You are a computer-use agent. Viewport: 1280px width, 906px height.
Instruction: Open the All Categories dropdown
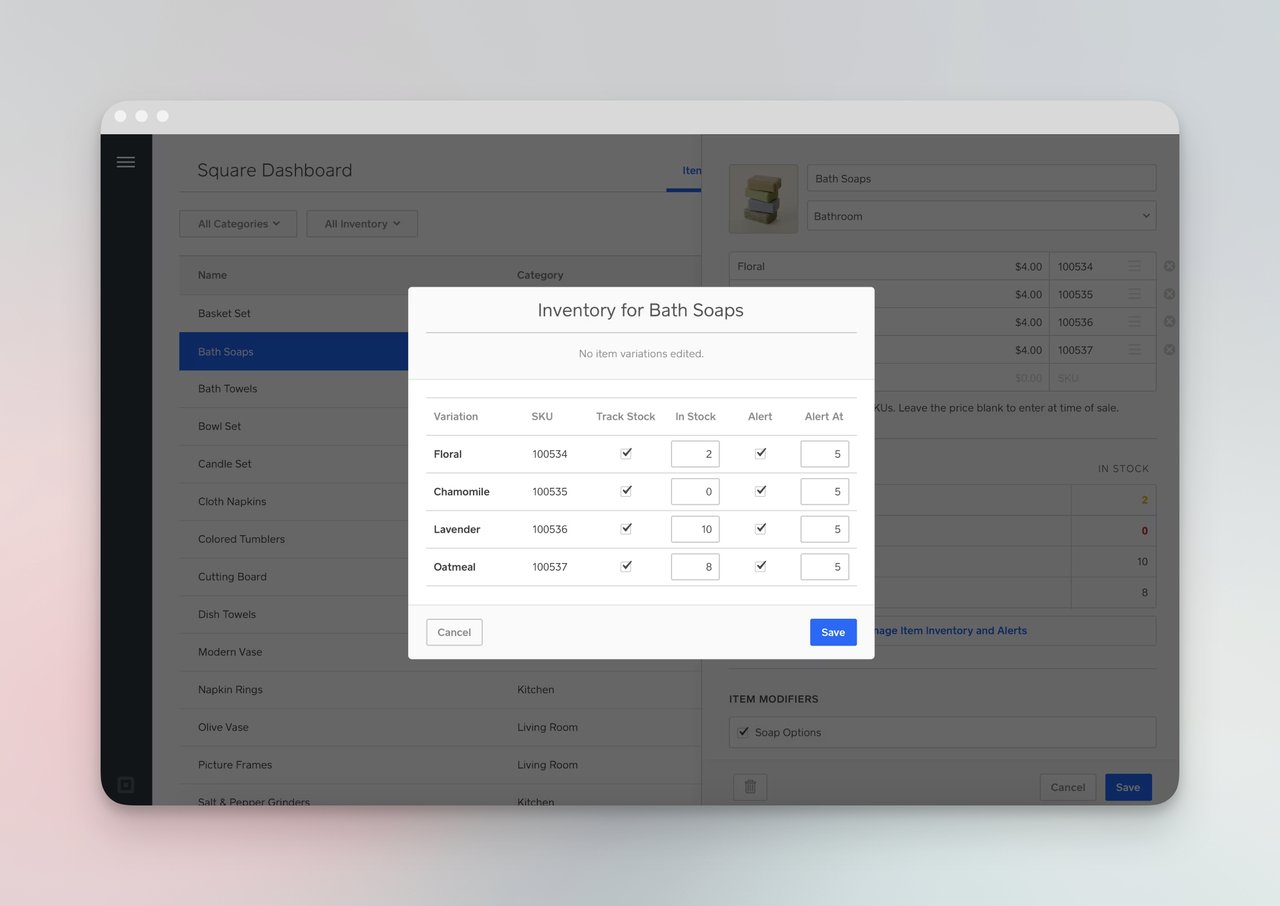click(x=238, y=224)
